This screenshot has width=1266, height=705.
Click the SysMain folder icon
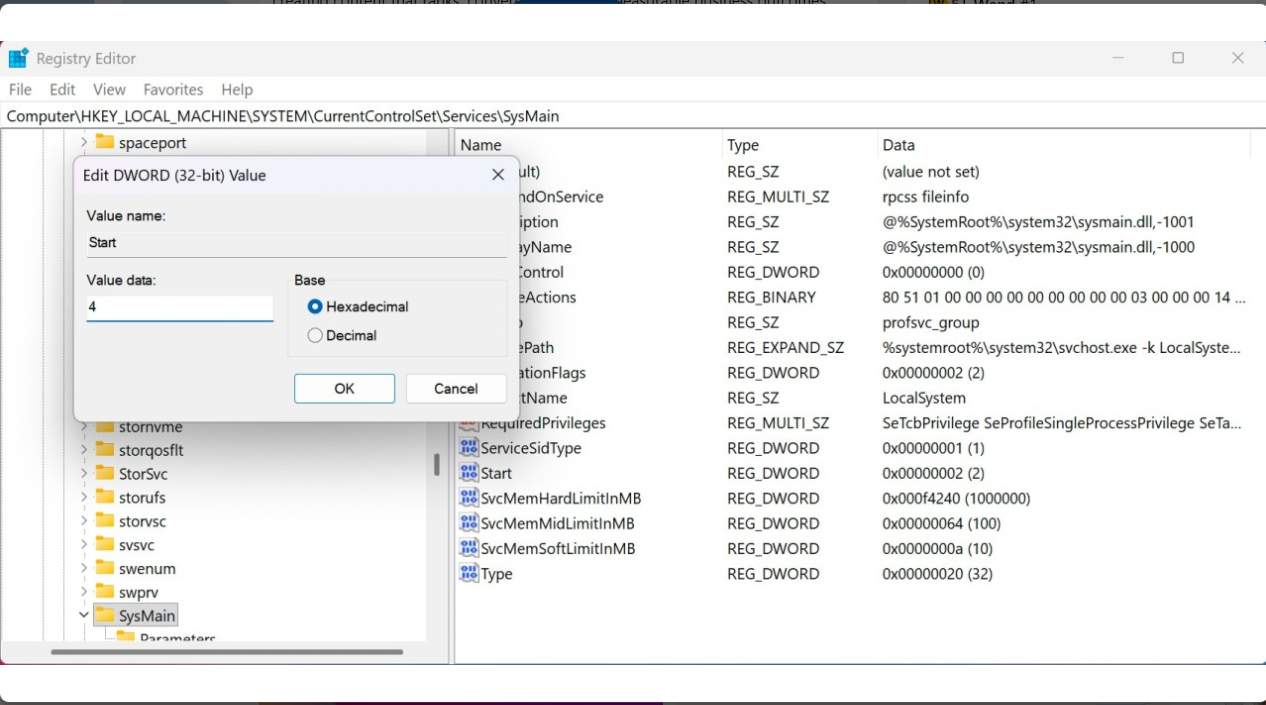[x=104, y=615]
